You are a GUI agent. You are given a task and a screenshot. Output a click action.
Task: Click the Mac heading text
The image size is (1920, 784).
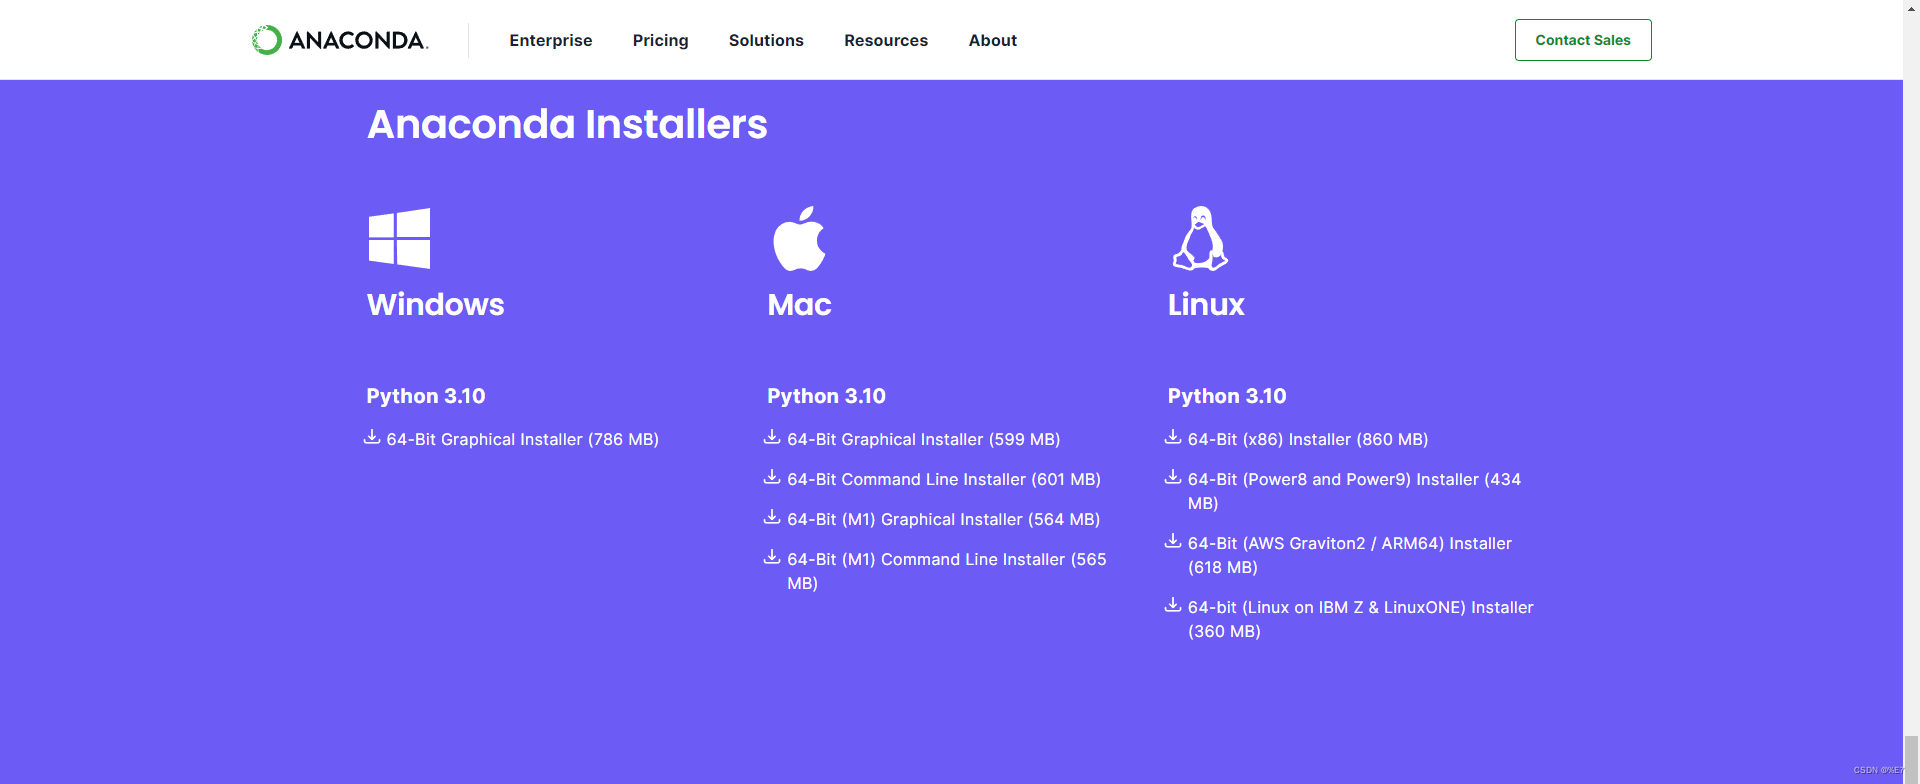800,304
